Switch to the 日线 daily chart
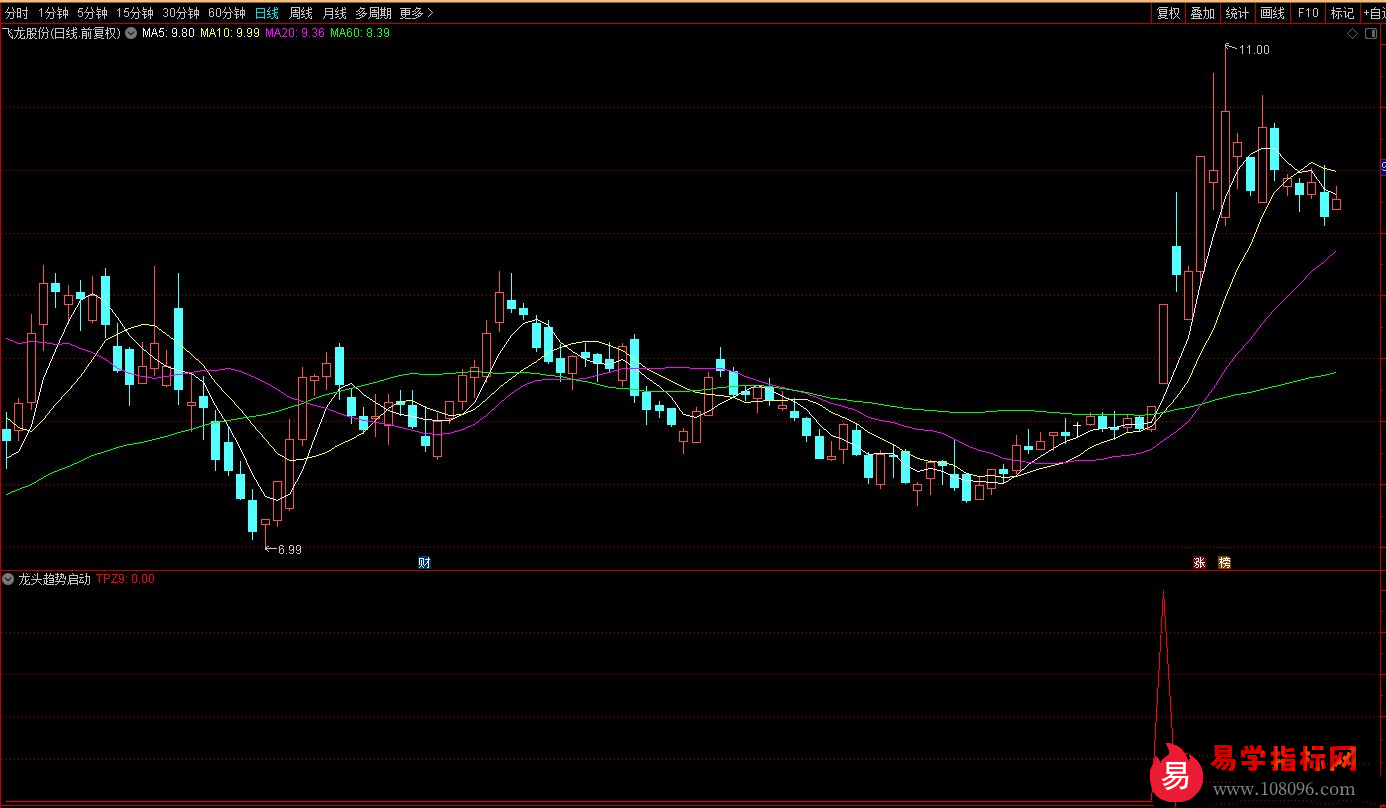Viewport: 1386px width, 808px height. click(x=267, y=13)
